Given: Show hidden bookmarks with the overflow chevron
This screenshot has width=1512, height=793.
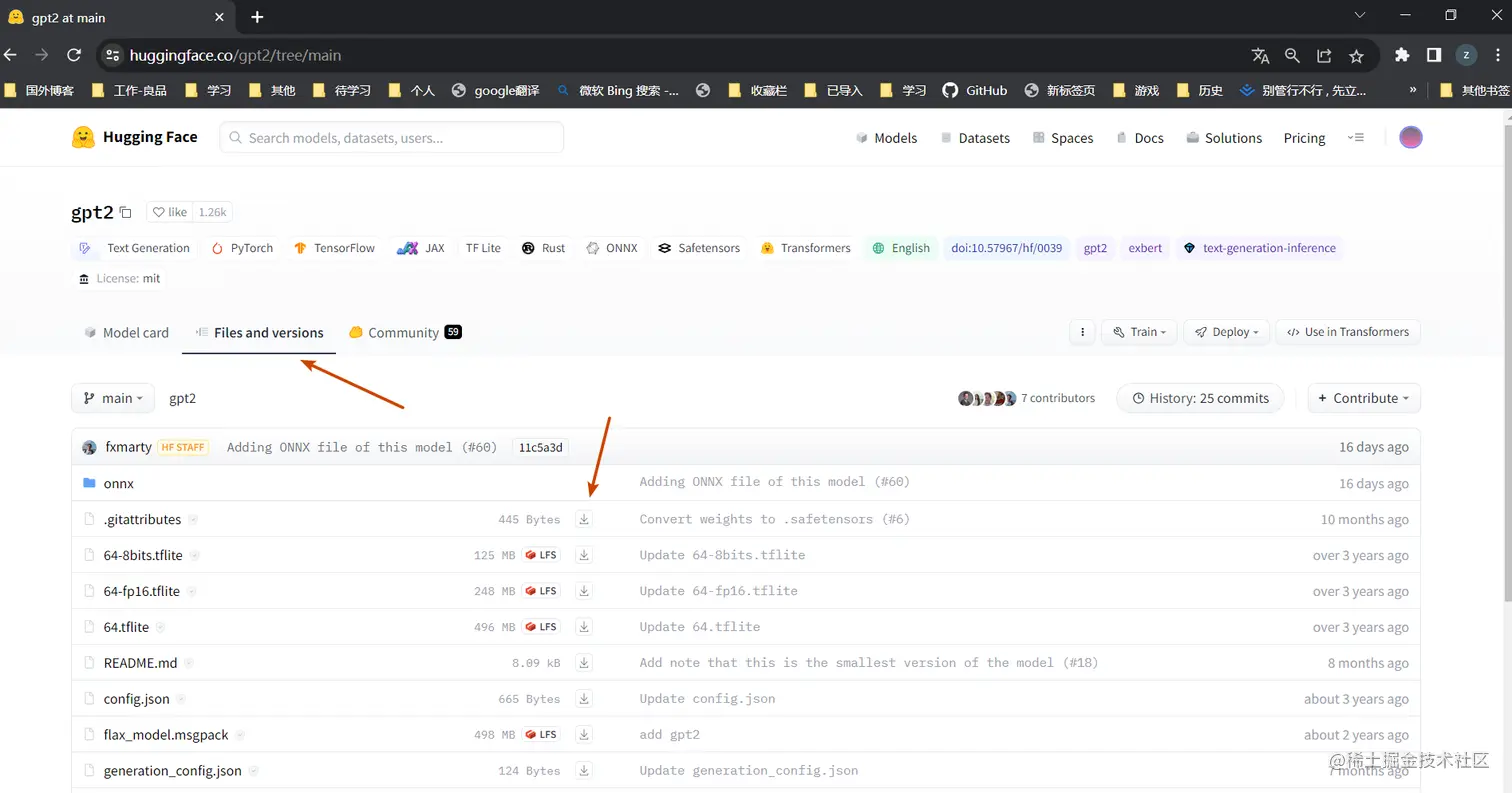Looking at the screenshot, I should [1413, 90].
